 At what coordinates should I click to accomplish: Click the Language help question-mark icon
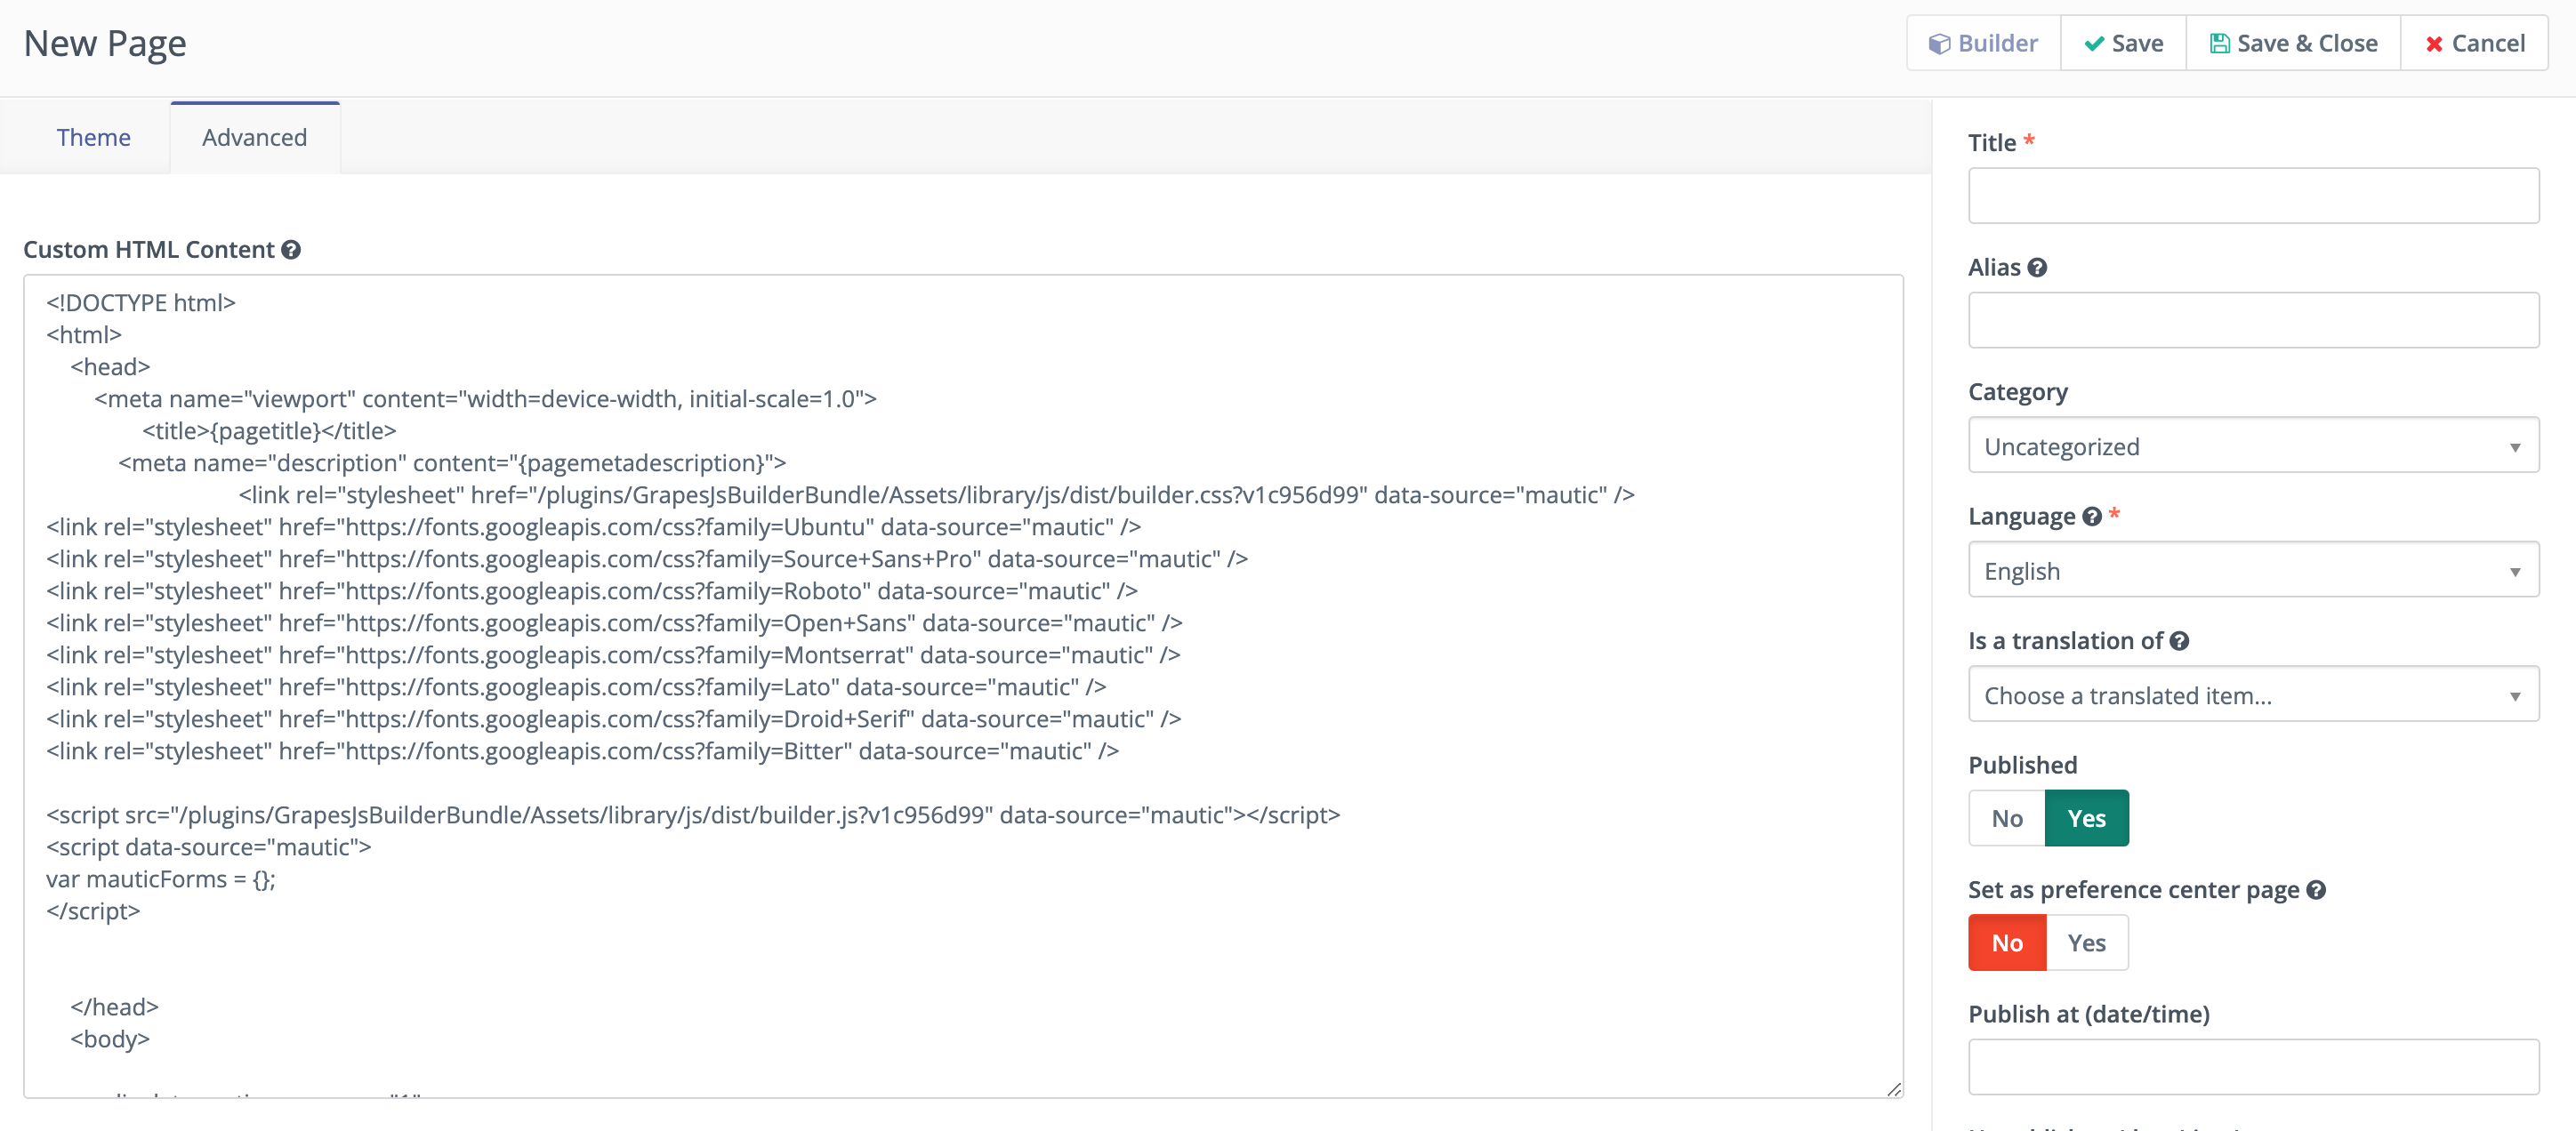tap(2091, 516)
